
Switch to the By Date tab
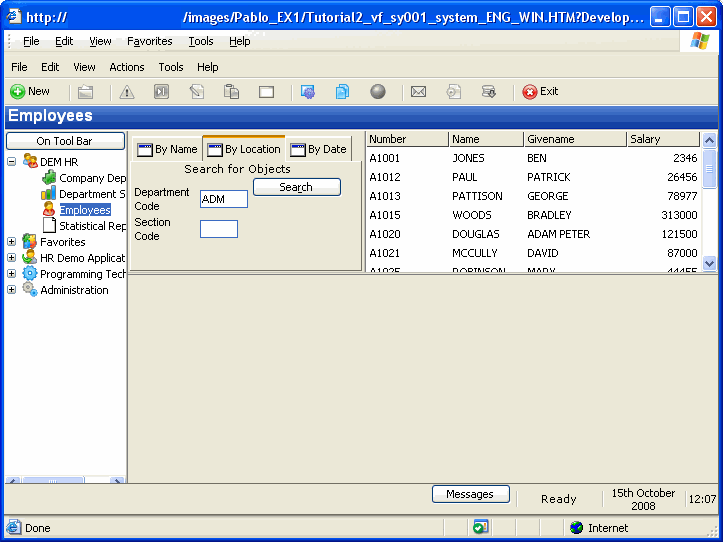(x=318, y=149)
